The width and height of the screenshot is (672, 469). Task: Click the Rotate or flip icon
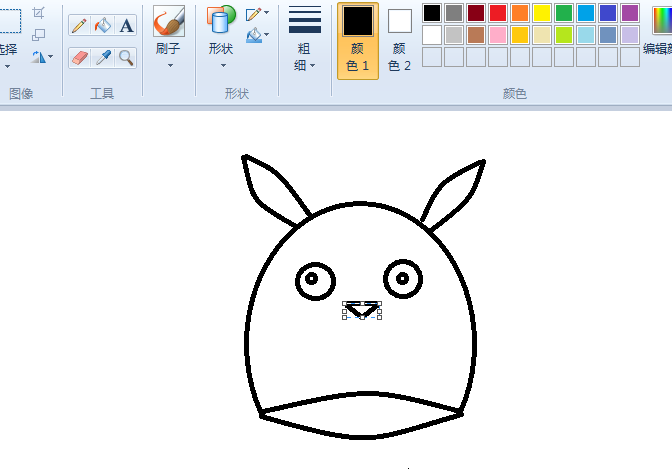[39, 57]
